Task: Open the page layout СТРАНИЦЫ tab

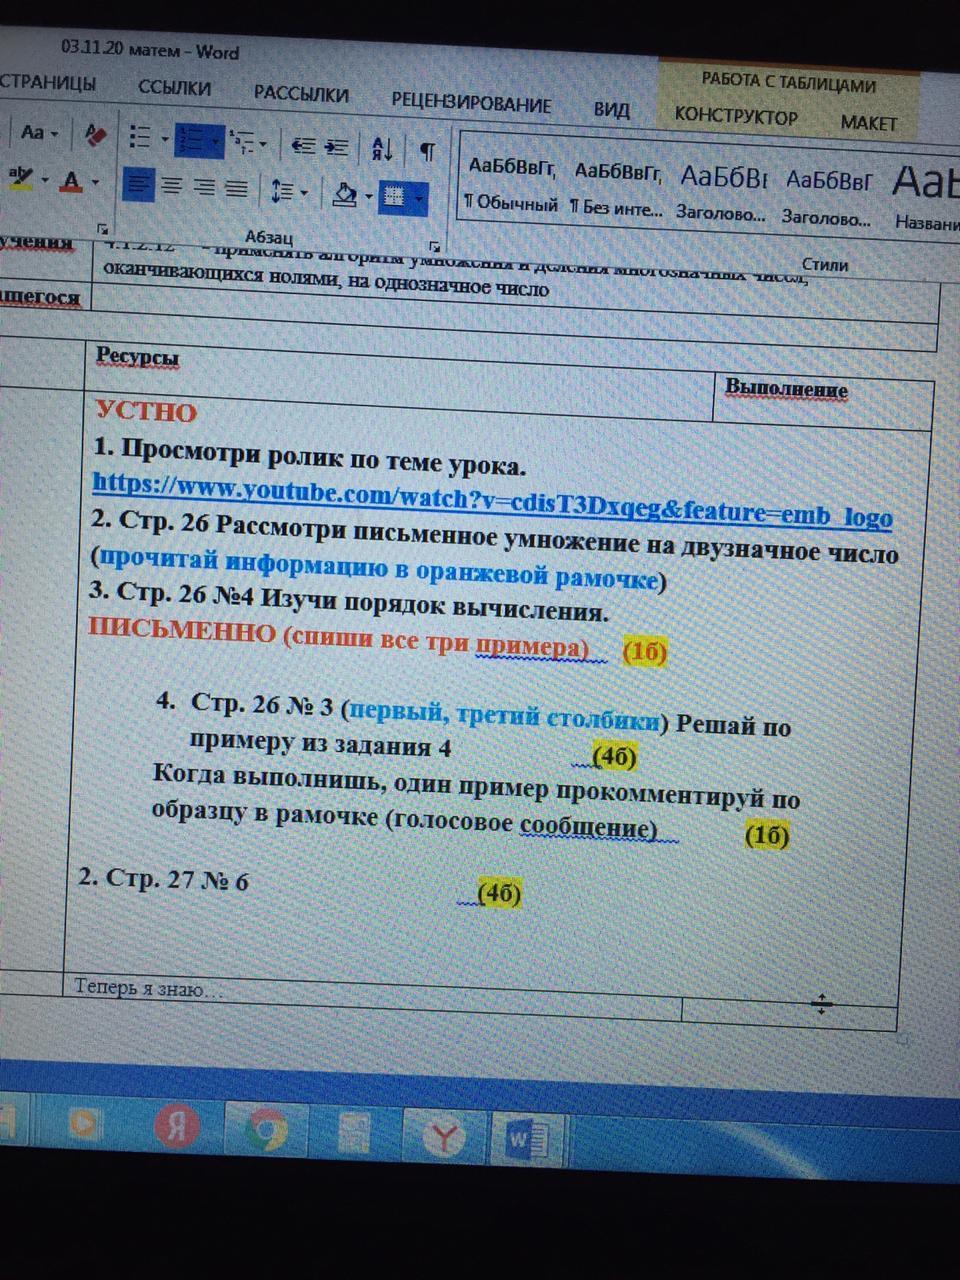Action: click(x=48, y=82)
